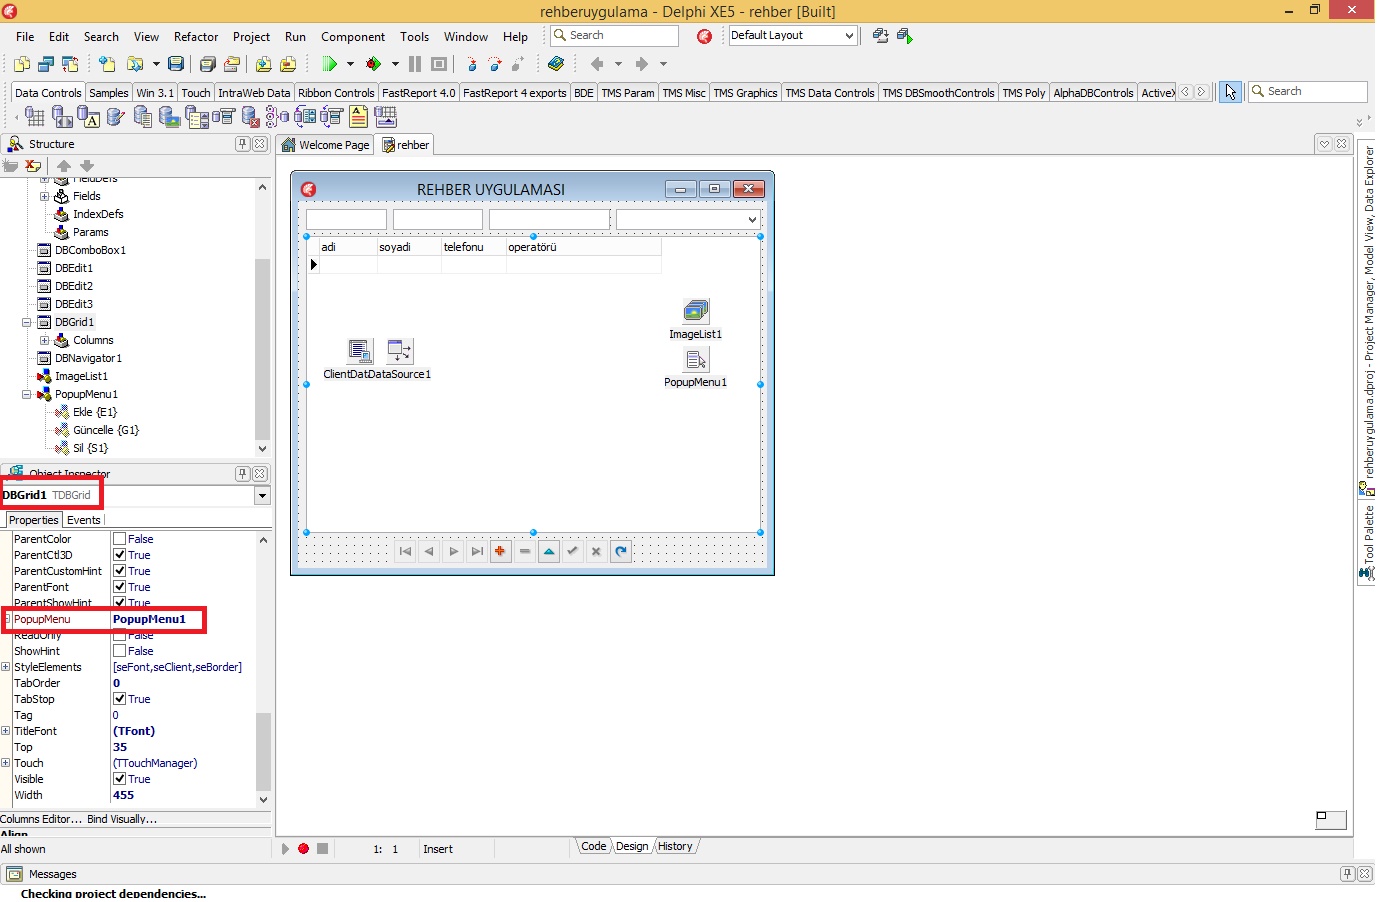Select the DBNavigator component in palette
The height and width of the screenshot is (902, 1384).
point(62,117)
